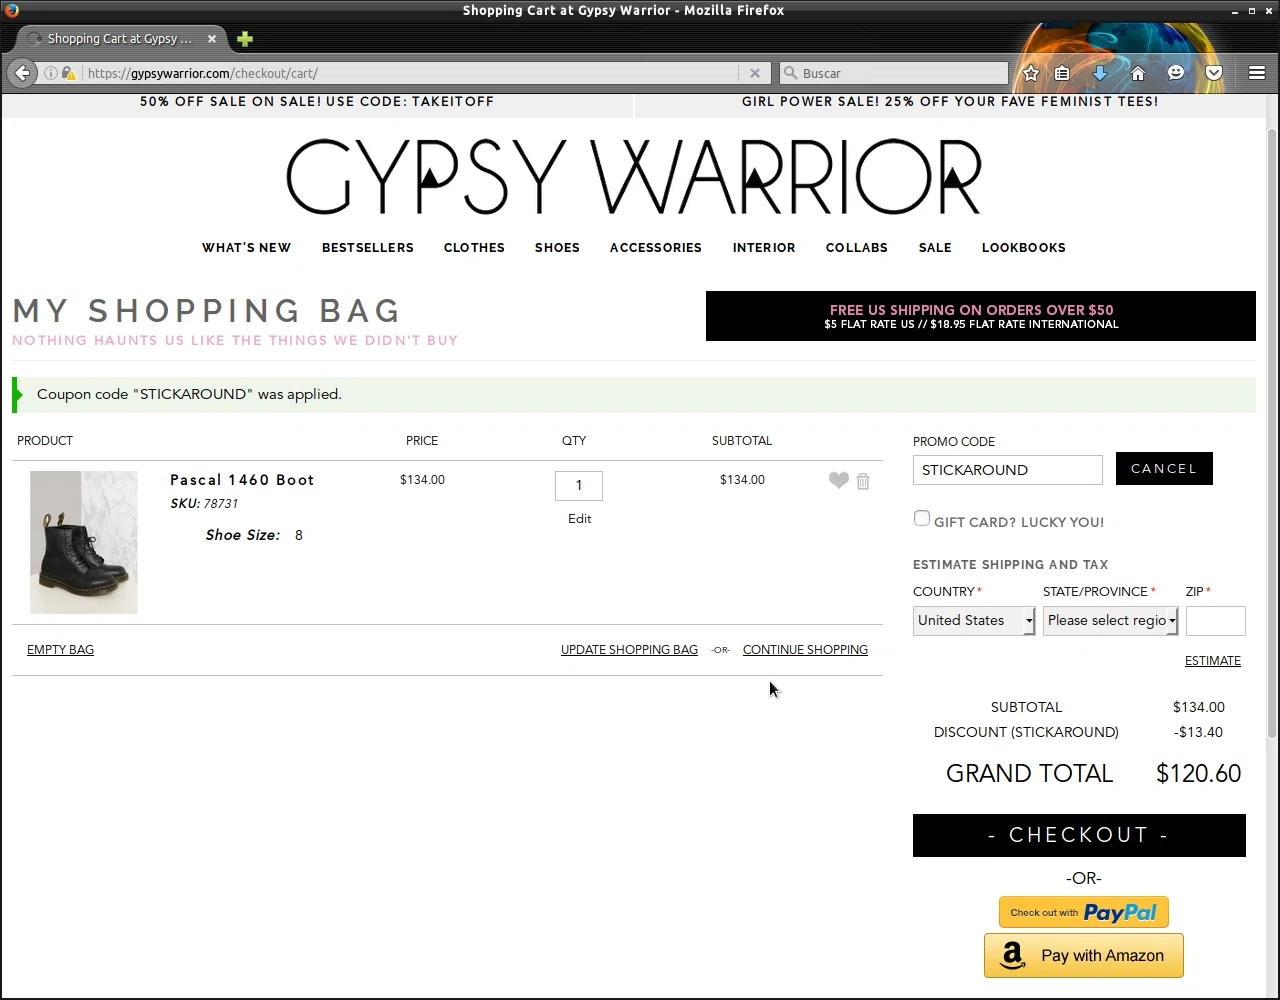Click the Edit link under quantity
The height and width of the screenshot is (1000, 1280).
coord(580,519)
